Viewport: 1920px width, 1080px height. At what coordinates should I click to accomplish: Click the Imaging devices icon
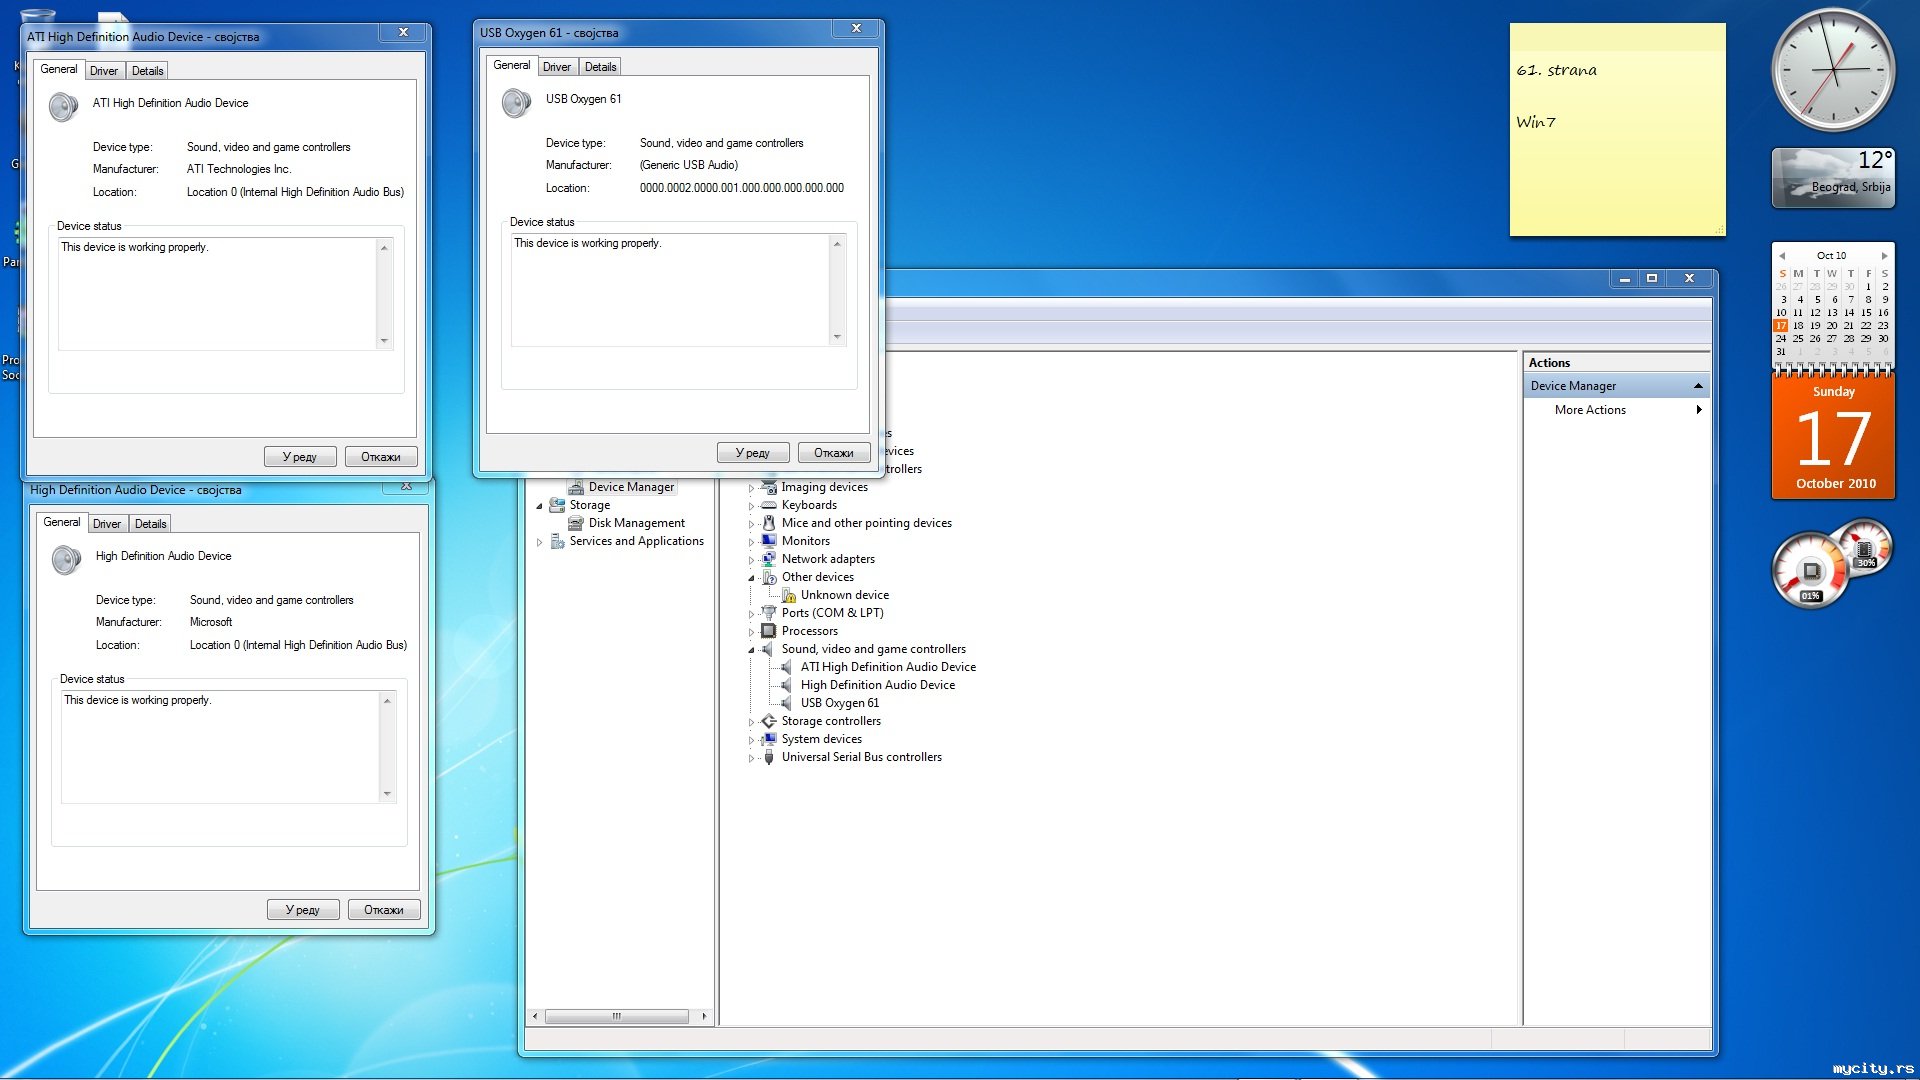click(x=768, y=487)
